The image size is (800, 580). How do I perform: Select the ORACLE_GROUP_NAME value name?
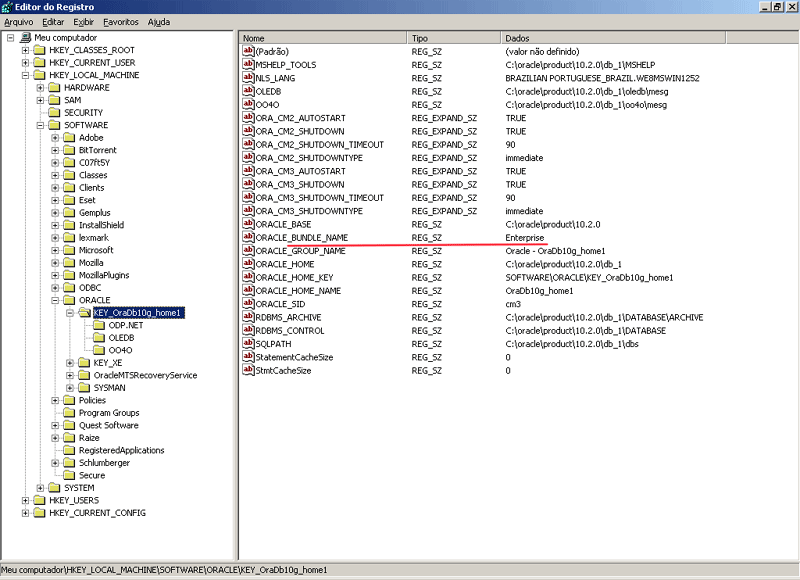pos(300,251)
